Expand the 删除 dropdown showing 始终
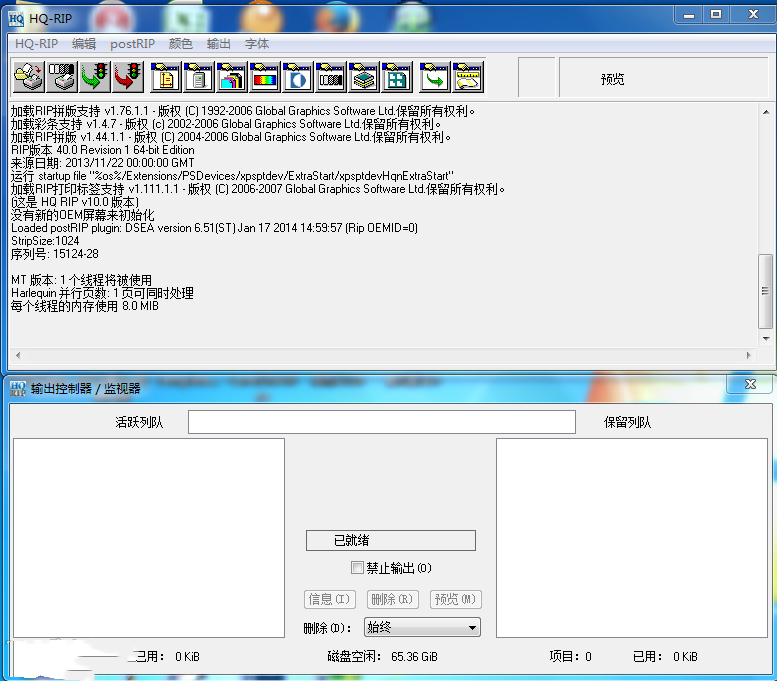 422,627
